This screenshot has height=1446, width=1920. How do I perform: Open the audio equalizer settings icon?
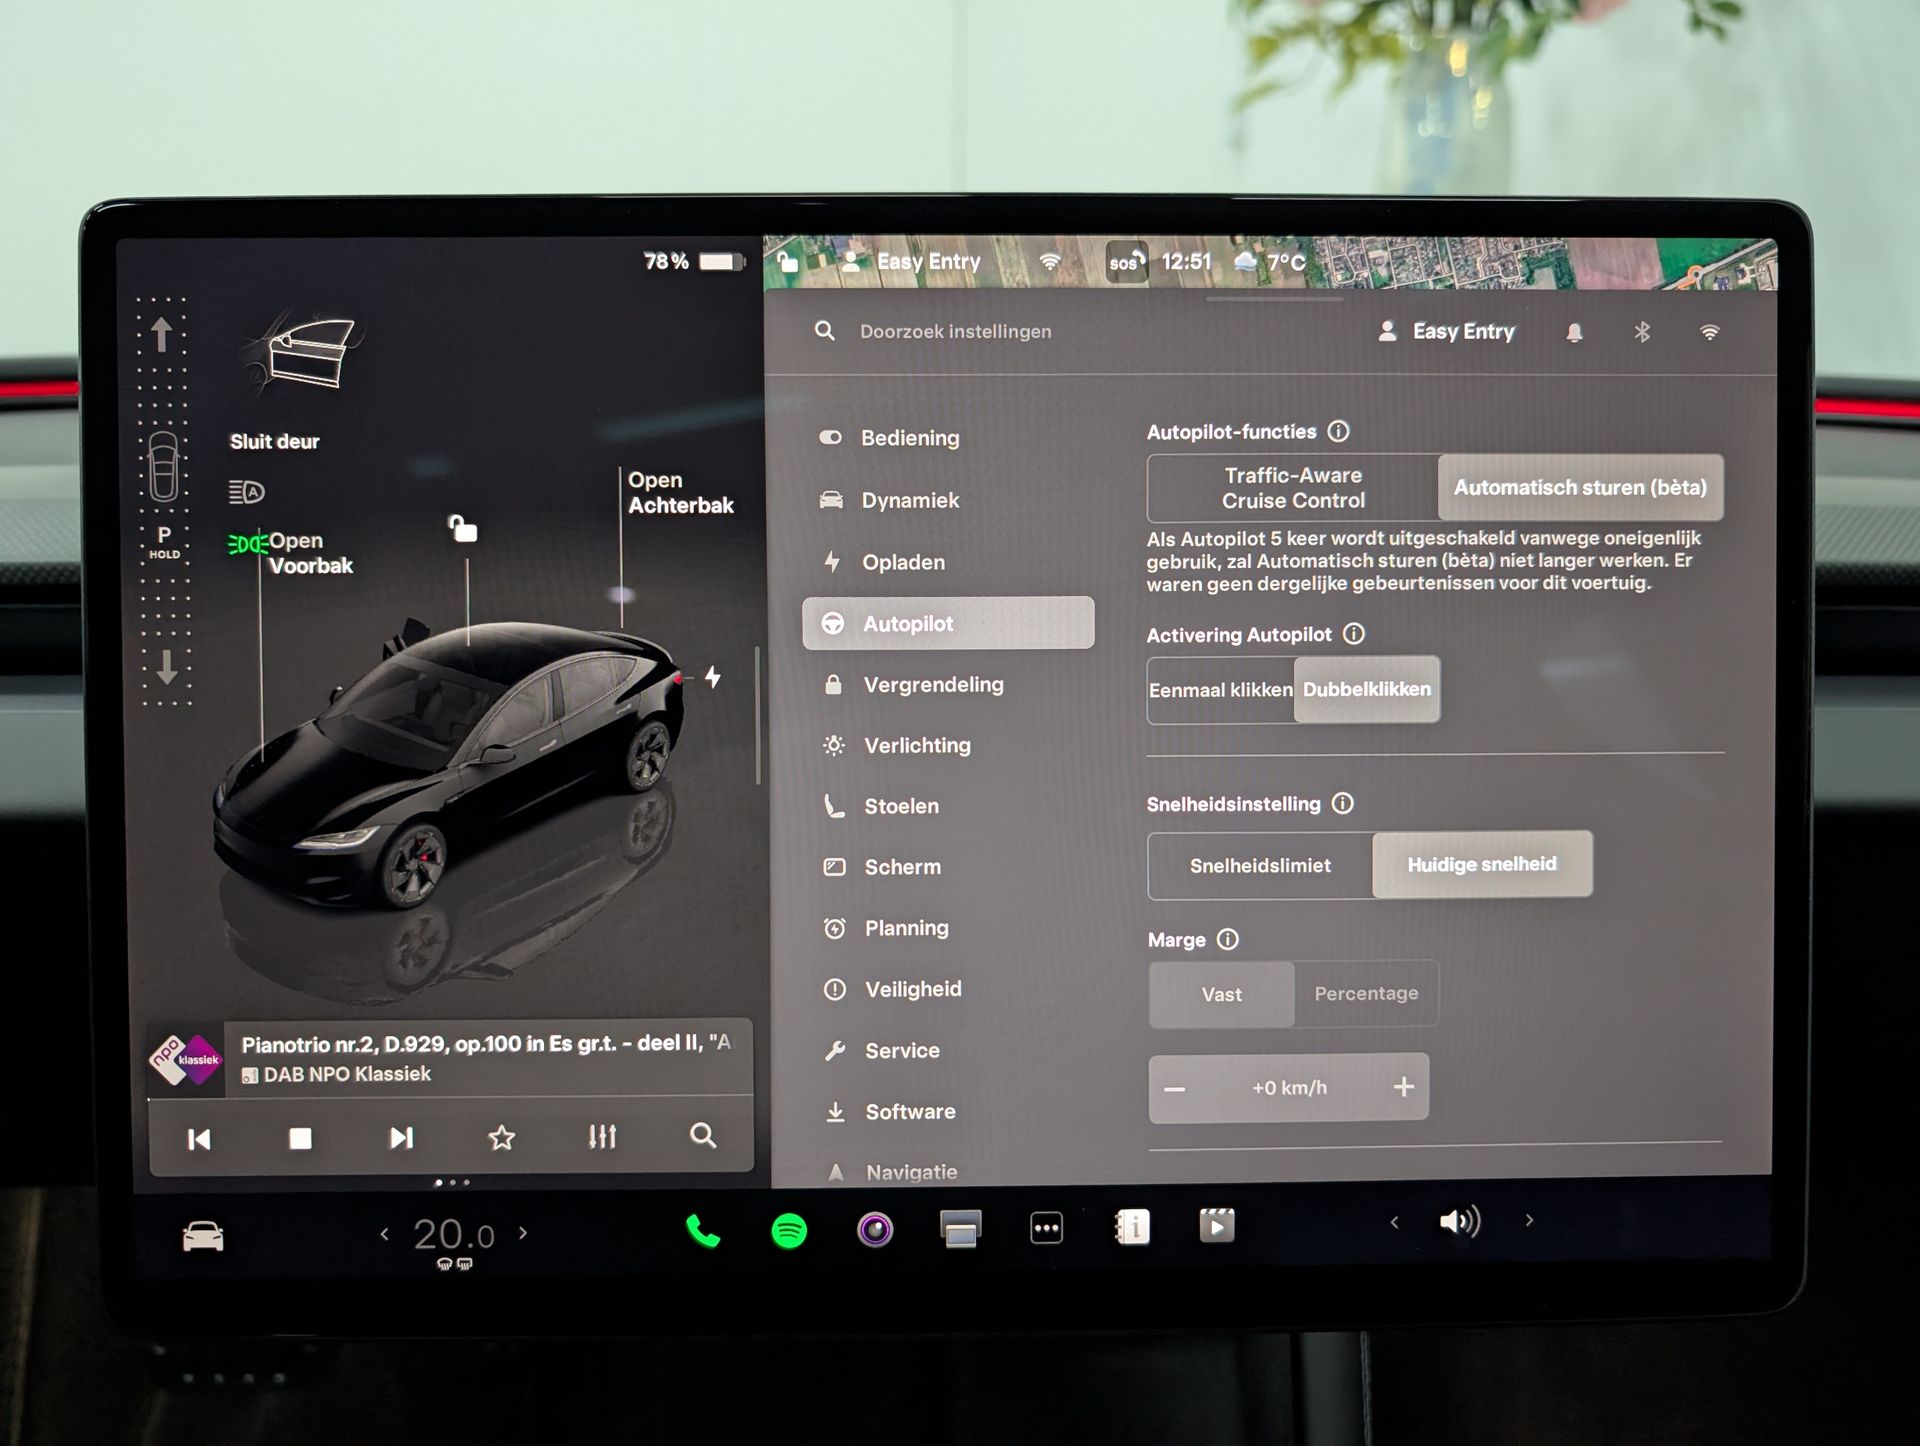coord(602,1137)
